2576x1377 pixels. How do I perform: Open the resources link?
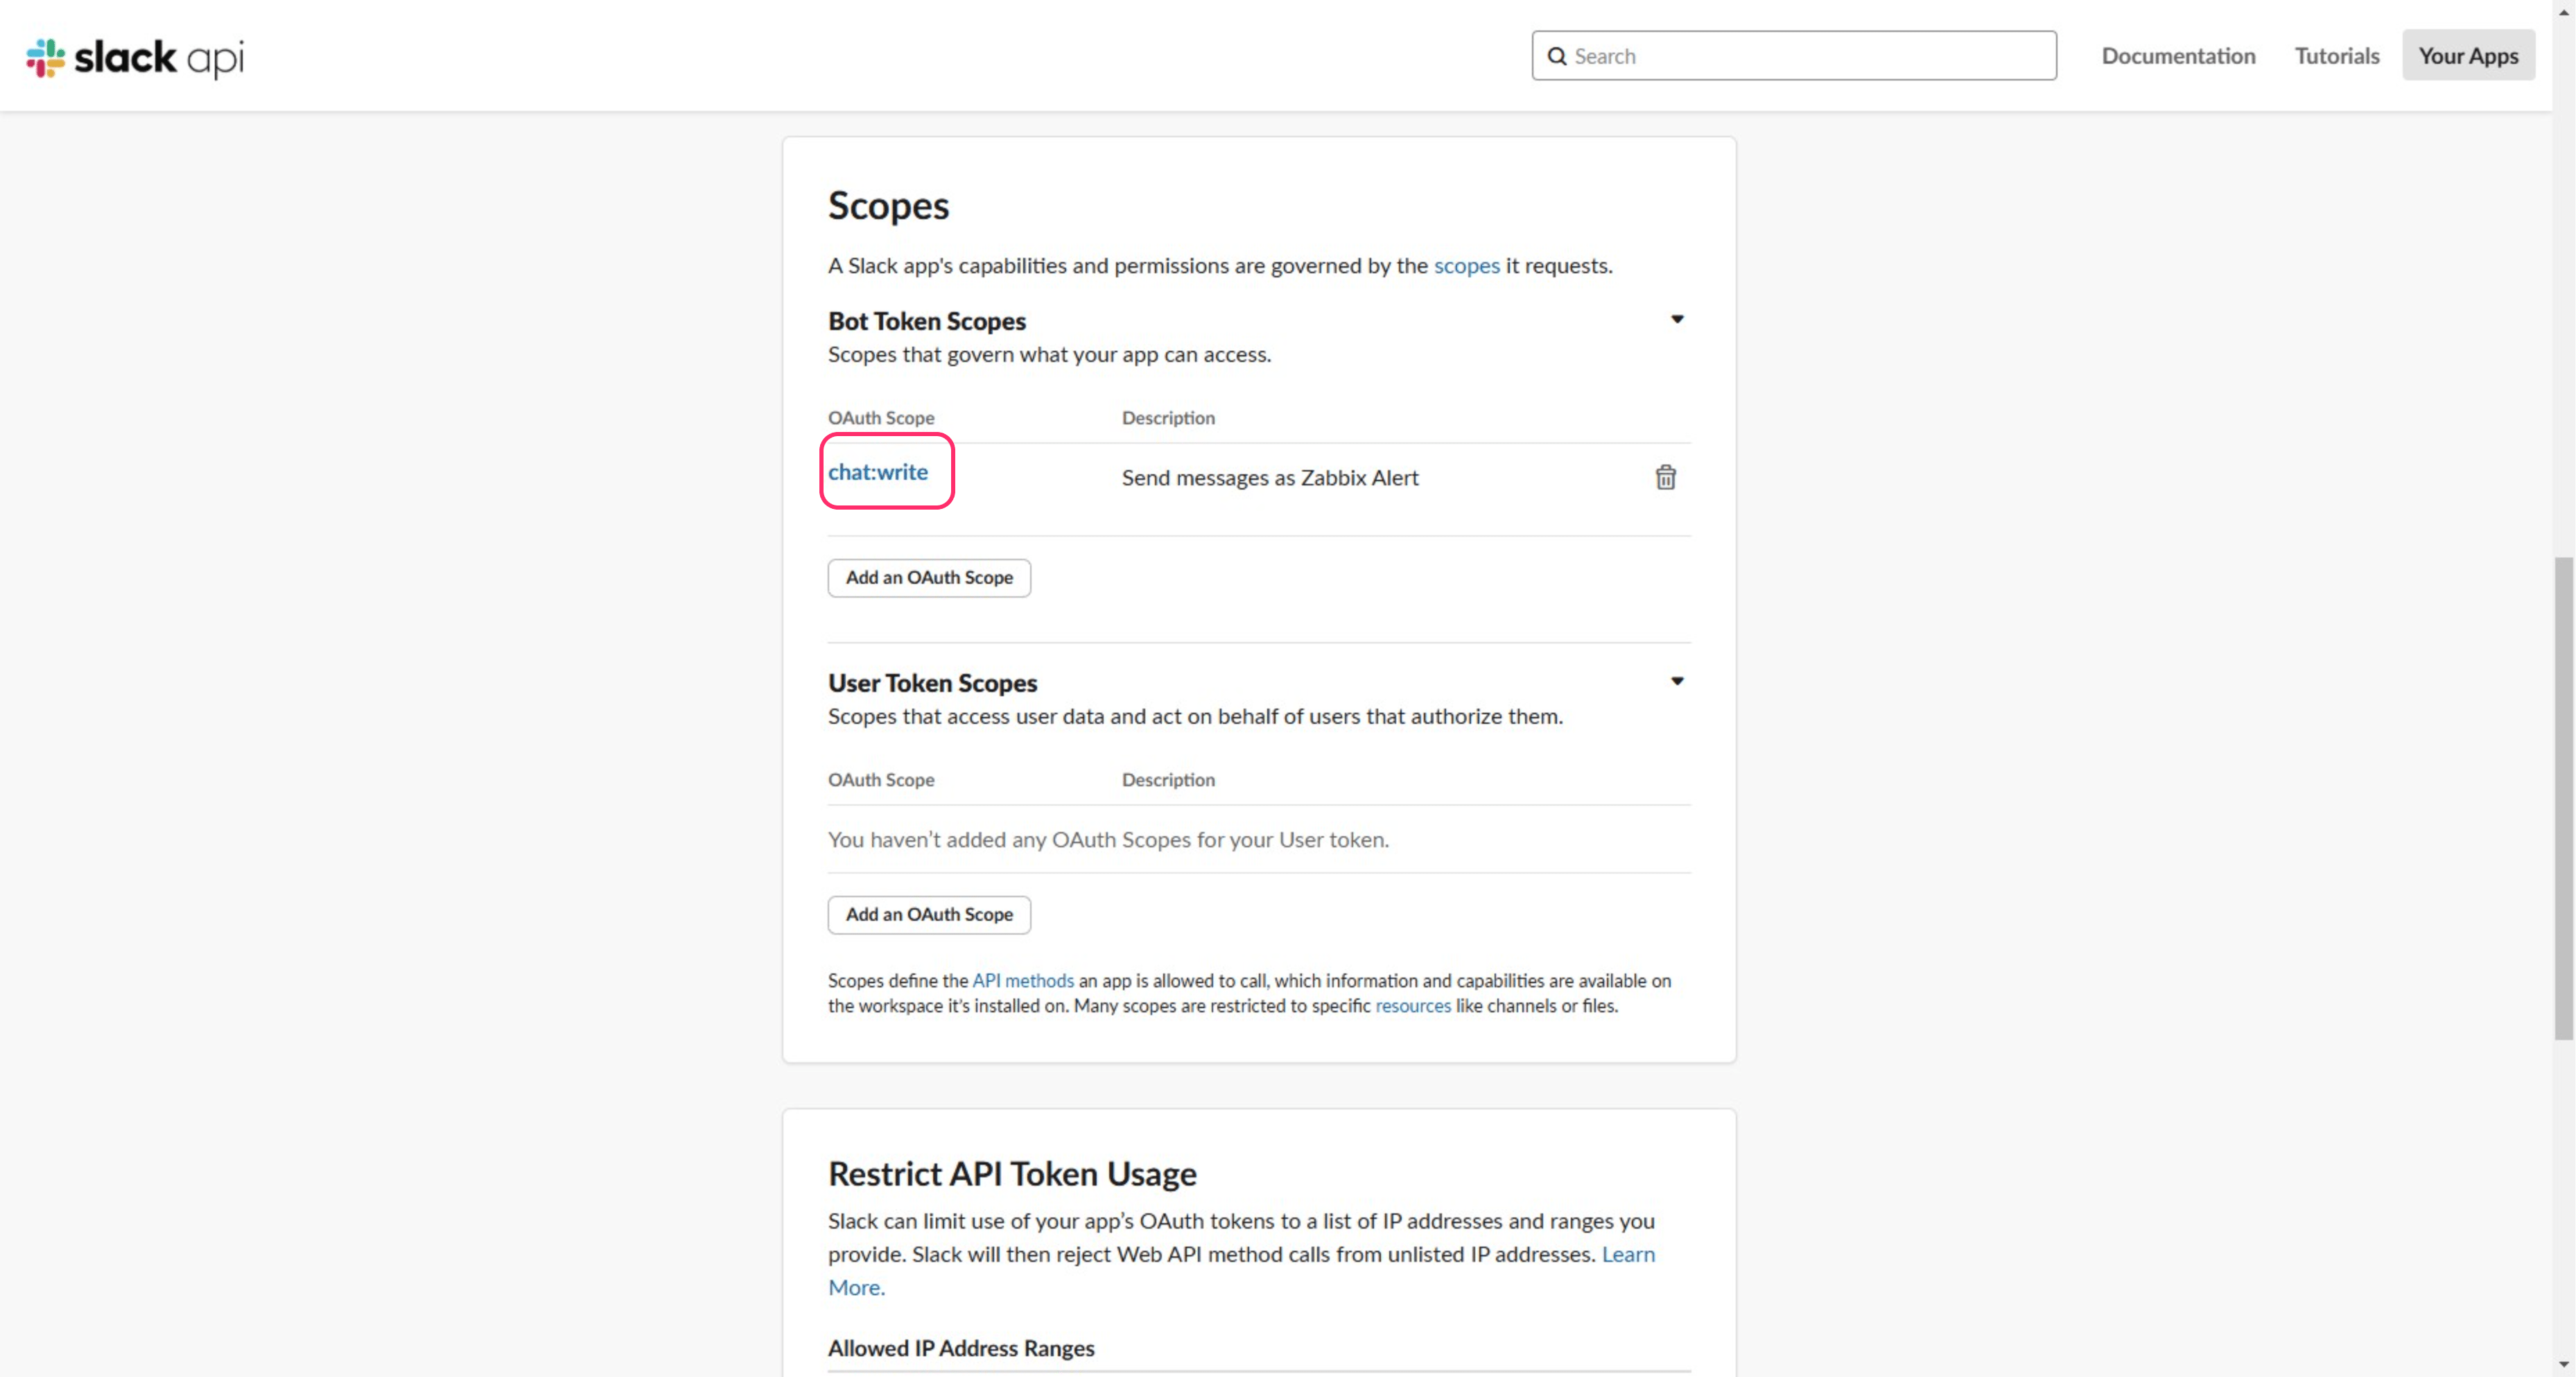1412,1006
